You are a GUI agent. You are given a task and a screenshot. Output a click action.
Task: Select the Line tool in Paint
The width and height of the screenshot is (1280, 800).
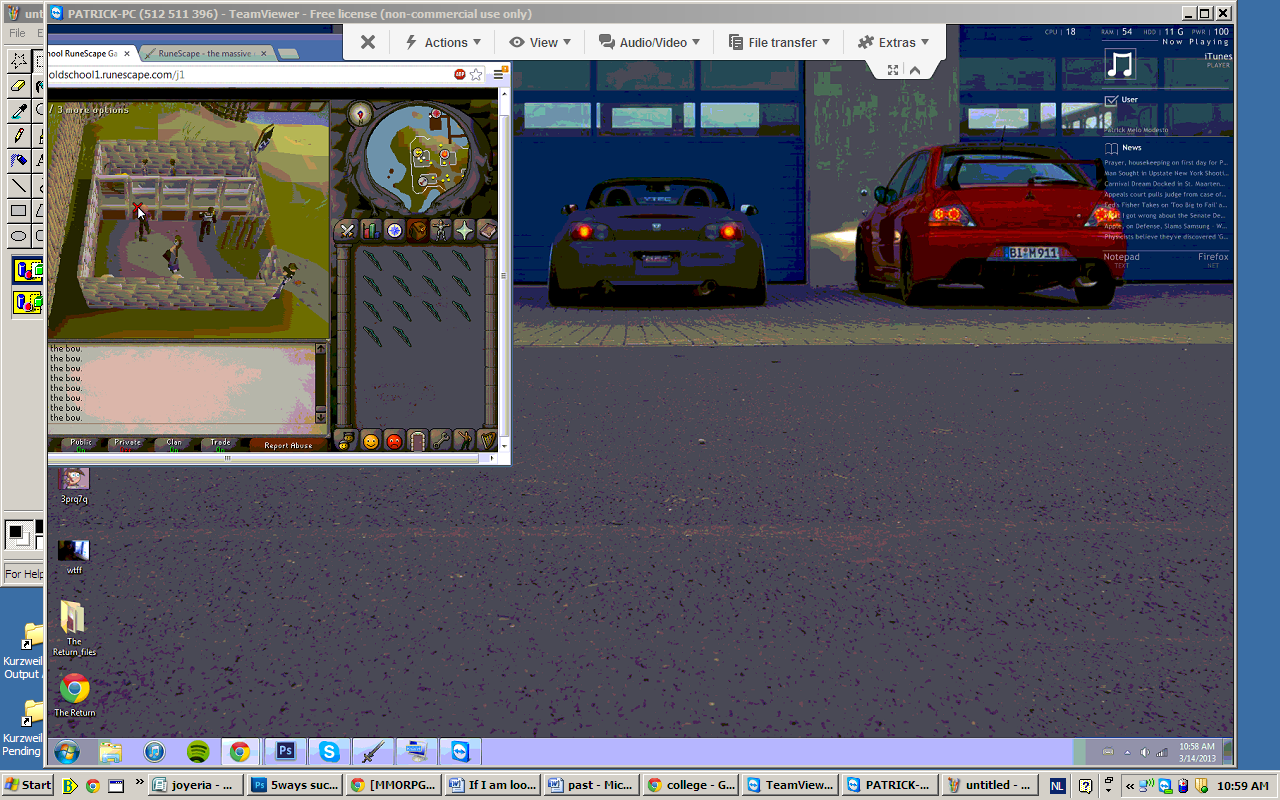pyautogui.click(x=18, y=185)
